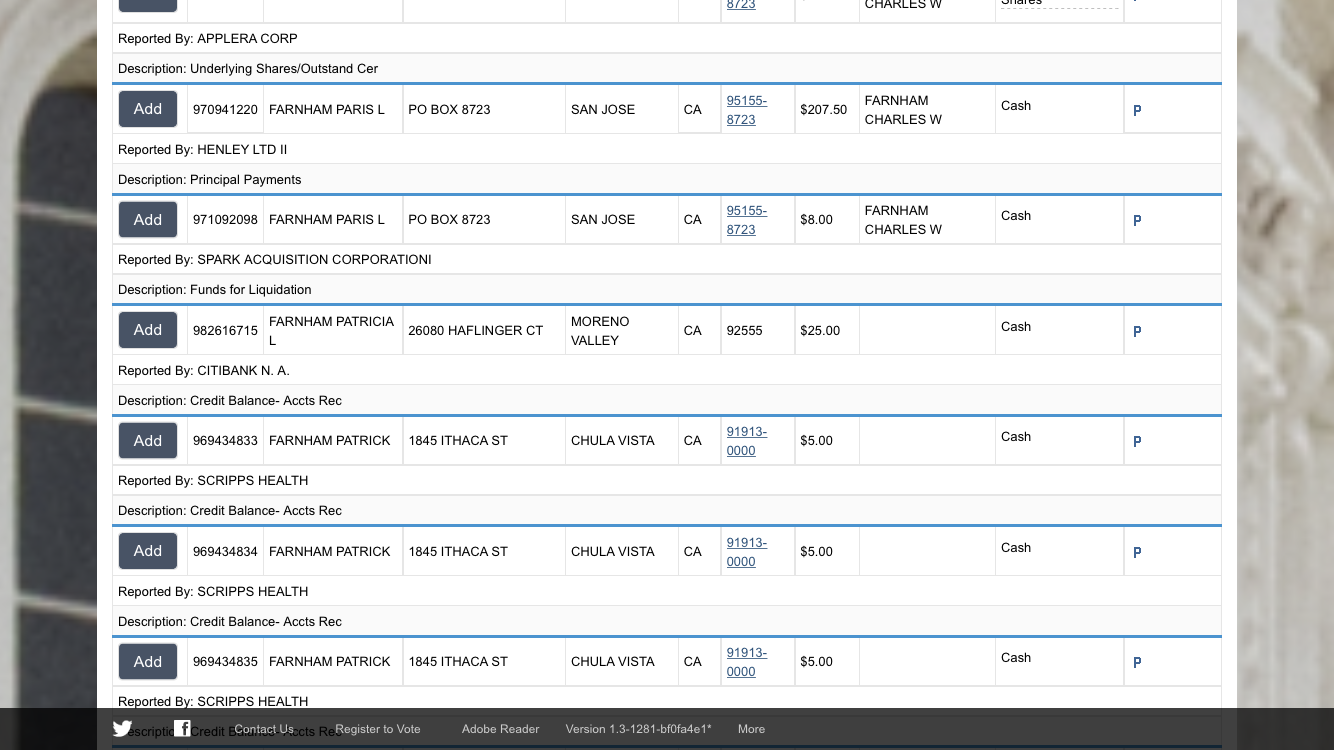This screenshot has width=1334, height=750.
Task: Open the P icon for property 982616715
Action: click(1137, 332)
